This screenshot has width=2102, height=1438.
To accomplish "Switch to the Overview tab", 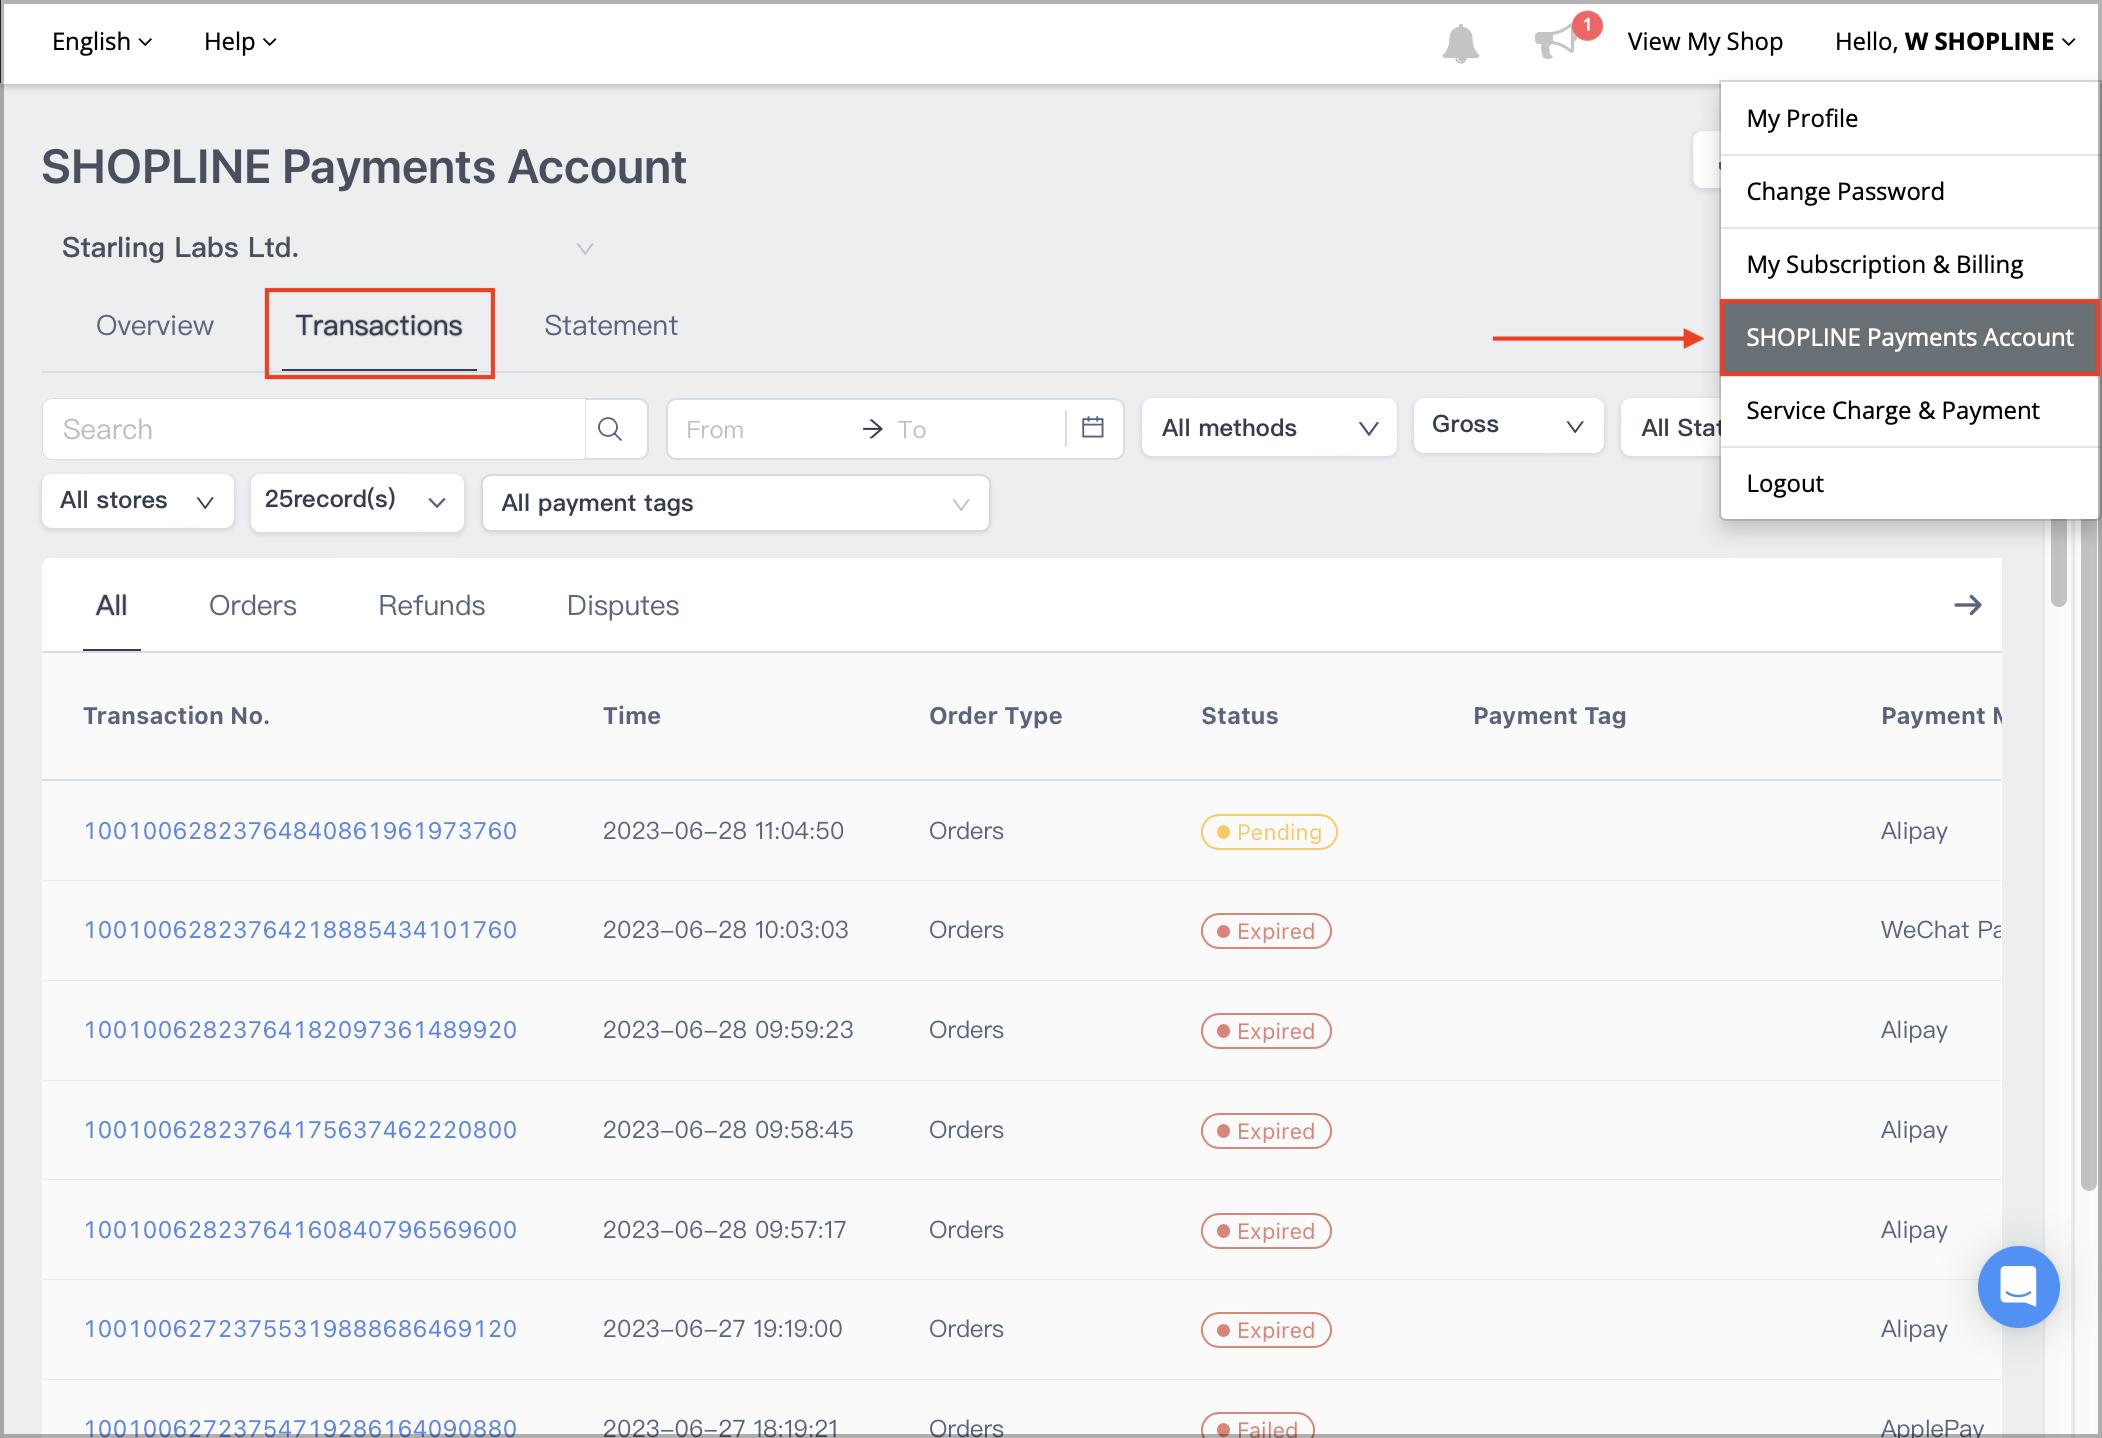I will (x=155, y=326).
